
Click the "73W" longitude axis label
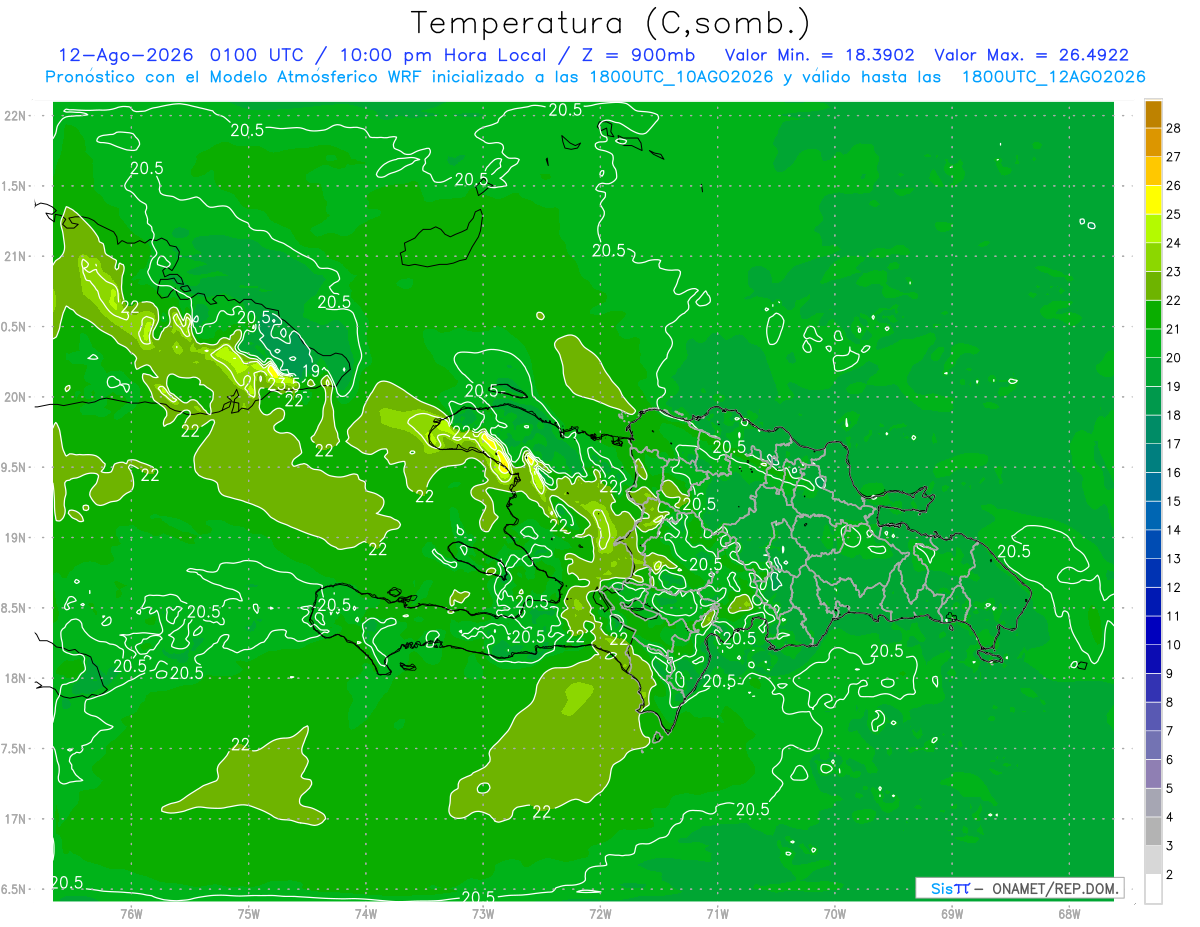(483, 913)
